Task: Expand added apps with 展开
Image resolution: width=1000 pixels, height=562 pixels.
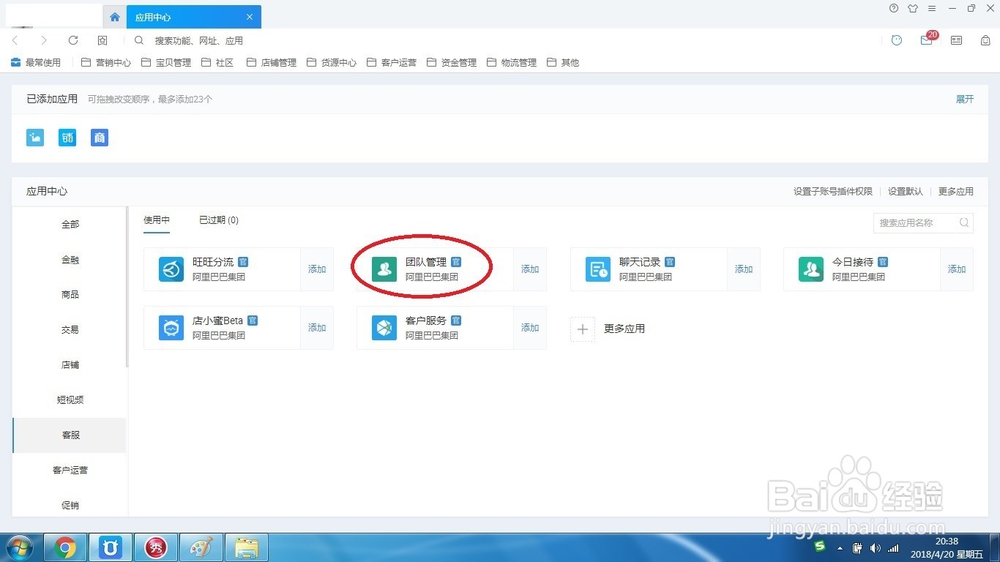Action: point(964,99)
